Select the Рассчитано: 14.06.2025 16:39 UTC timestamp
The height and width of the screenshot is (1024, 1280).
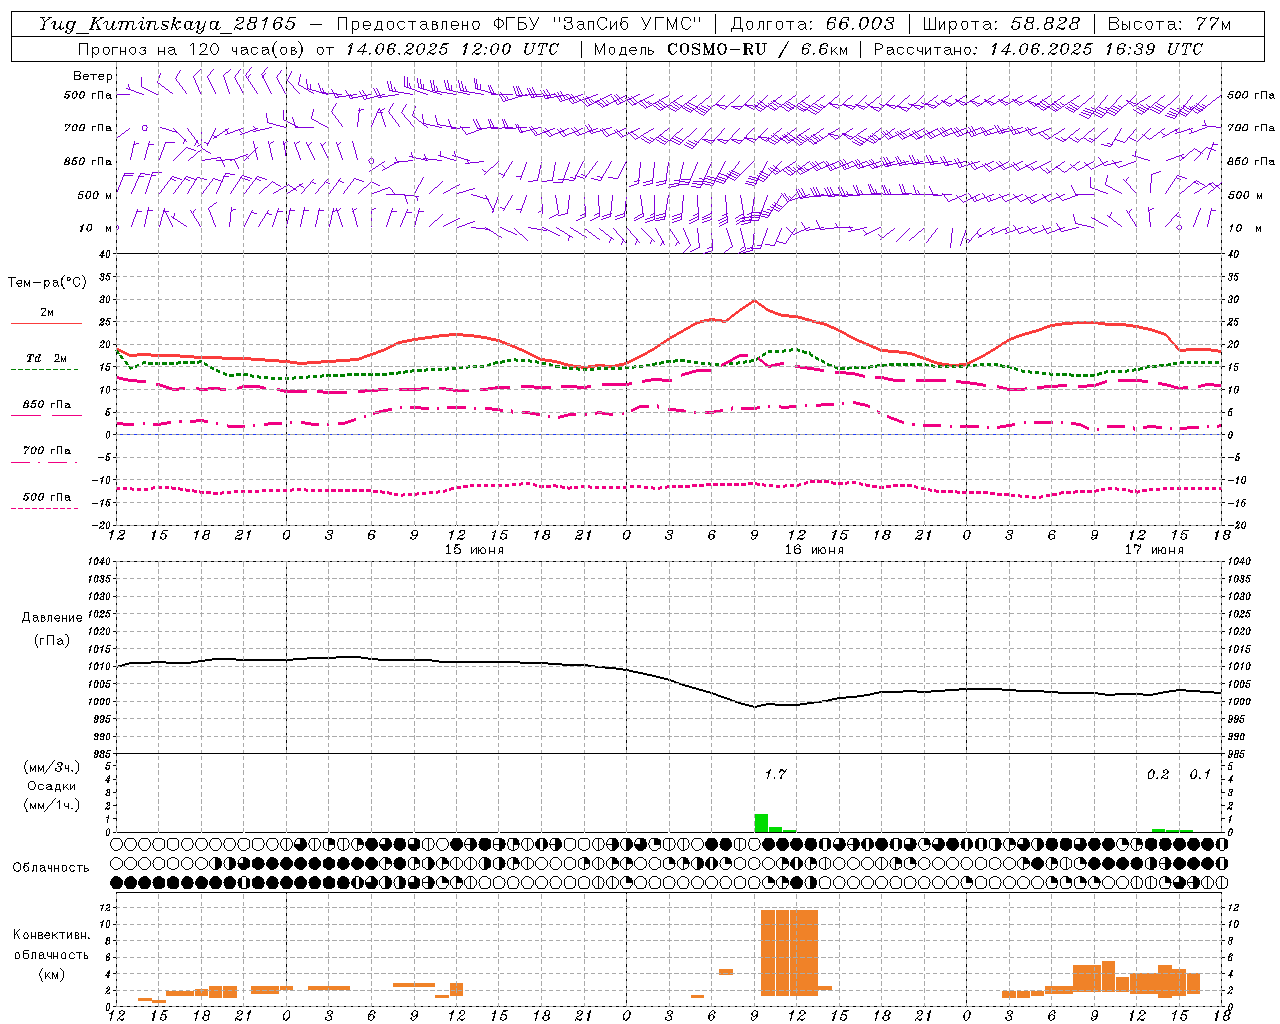click(1038, 49)
